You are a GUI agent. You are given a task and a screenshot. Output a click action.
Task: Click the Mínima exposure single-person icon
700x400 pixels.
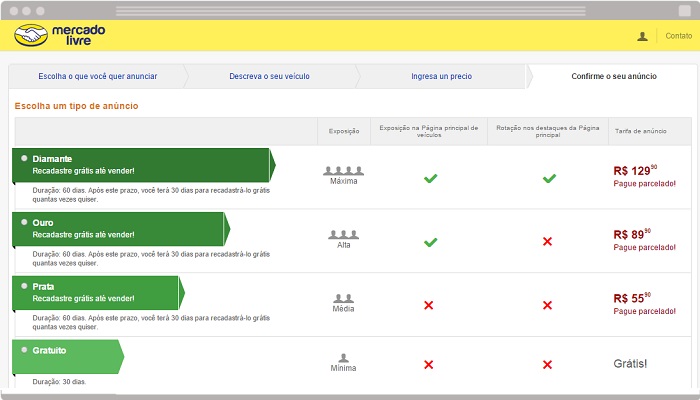tap(343, 358)
